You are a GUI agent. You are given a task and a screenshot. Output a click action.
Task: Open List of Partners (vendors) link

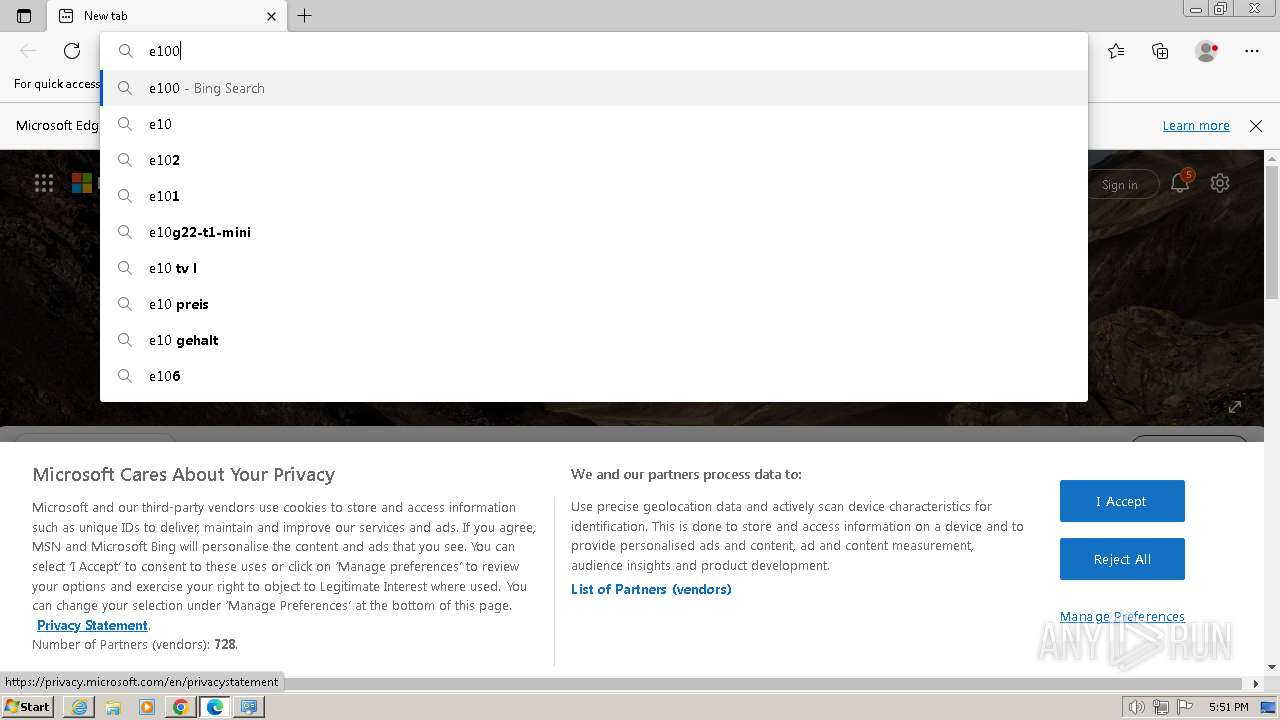click(651, 589)
